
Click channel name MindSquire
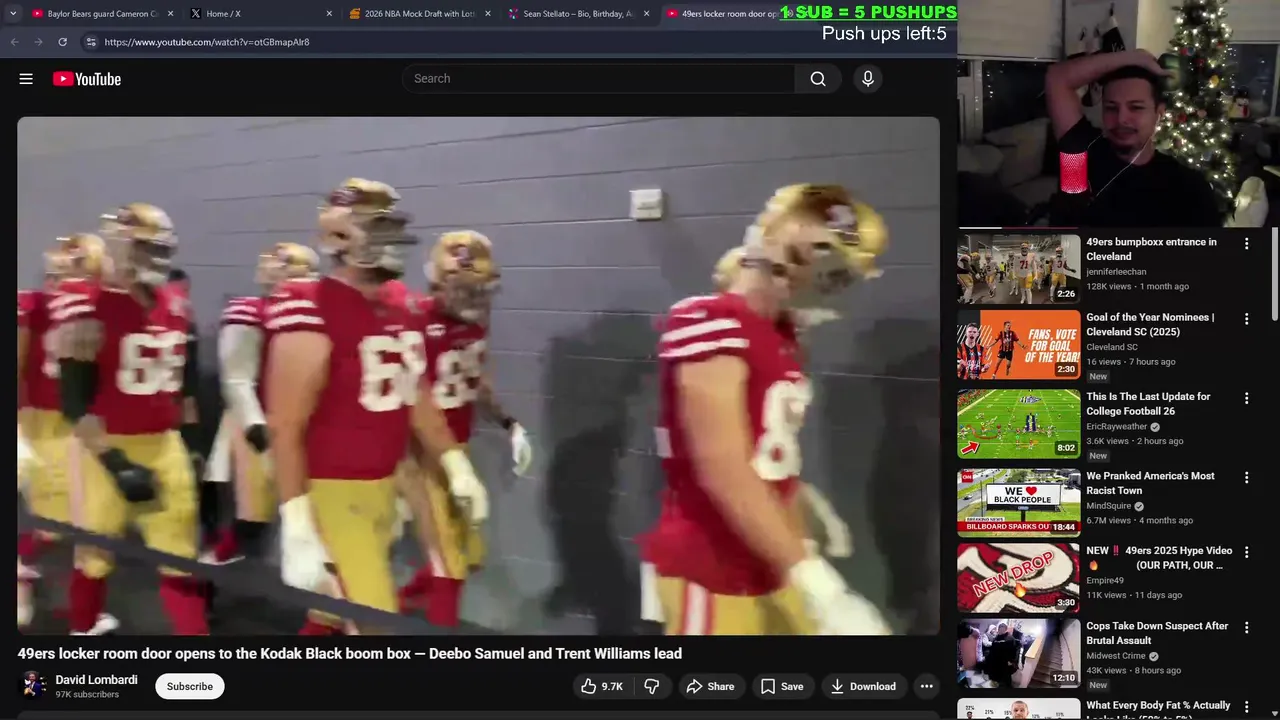[1109, 506]
